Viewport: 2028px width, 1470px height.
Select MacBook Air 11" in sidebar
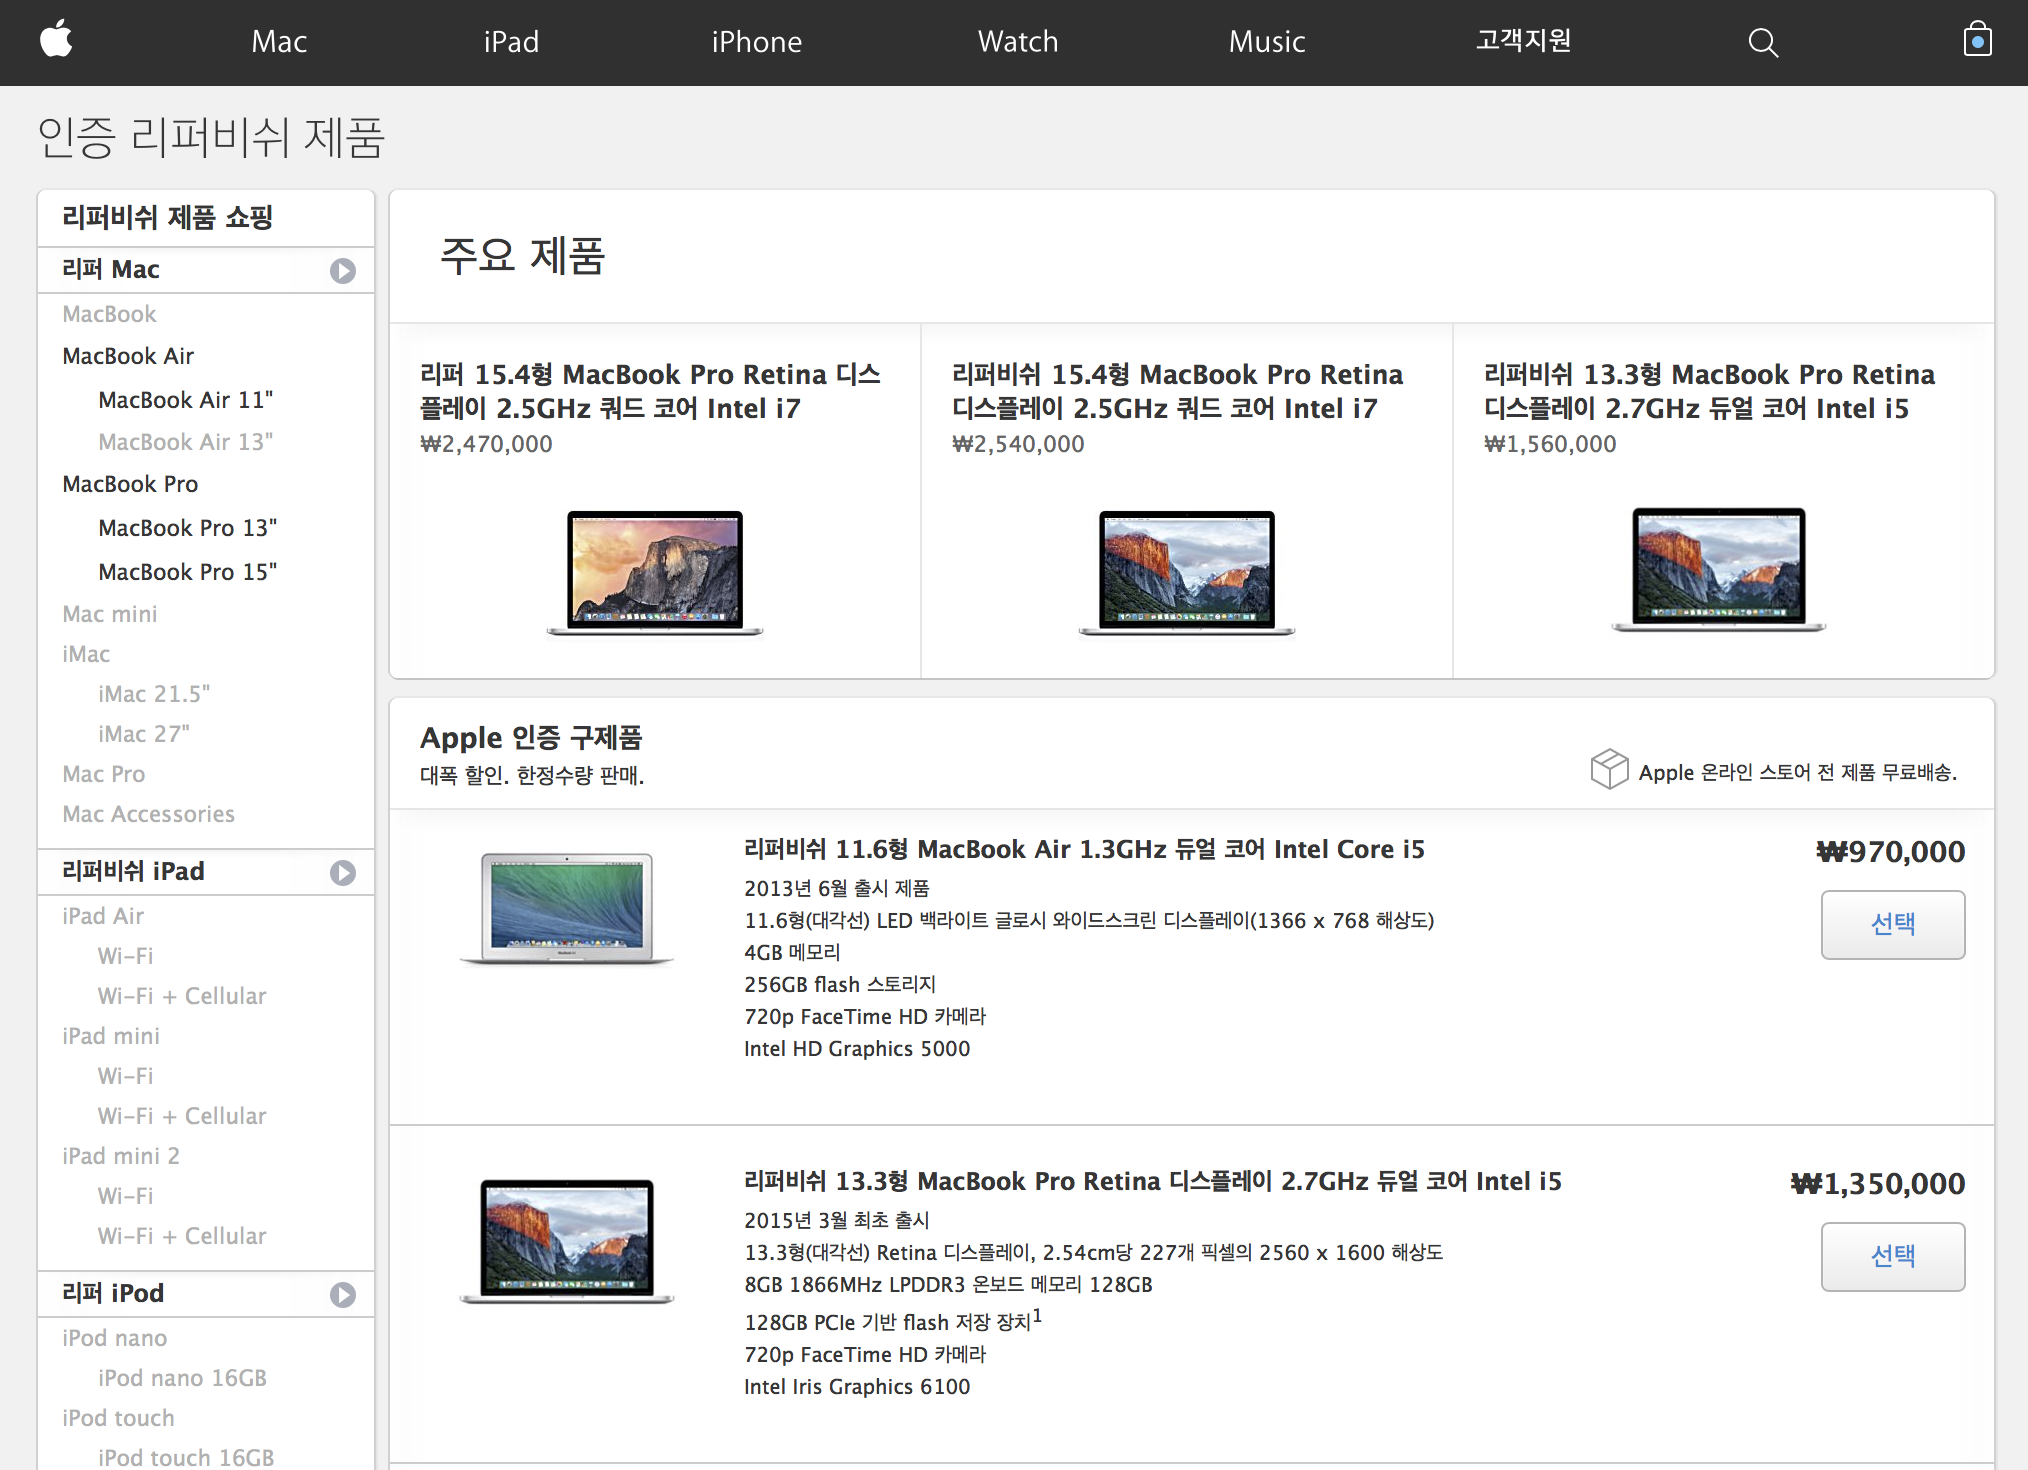pos(185,400)
